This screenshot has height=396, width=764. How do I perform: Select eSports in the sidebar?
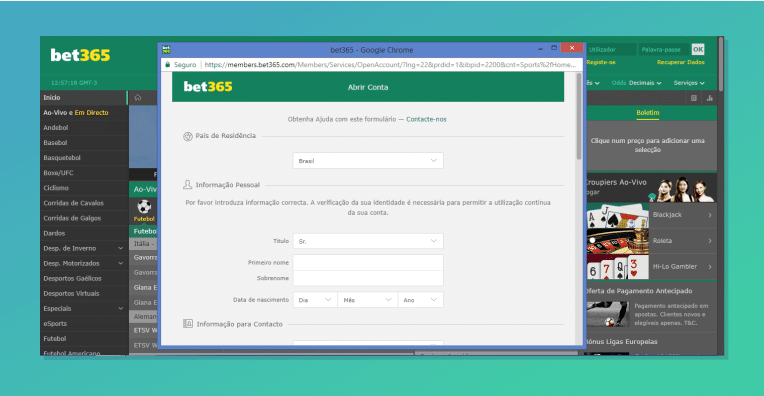[x=84, y=324]
